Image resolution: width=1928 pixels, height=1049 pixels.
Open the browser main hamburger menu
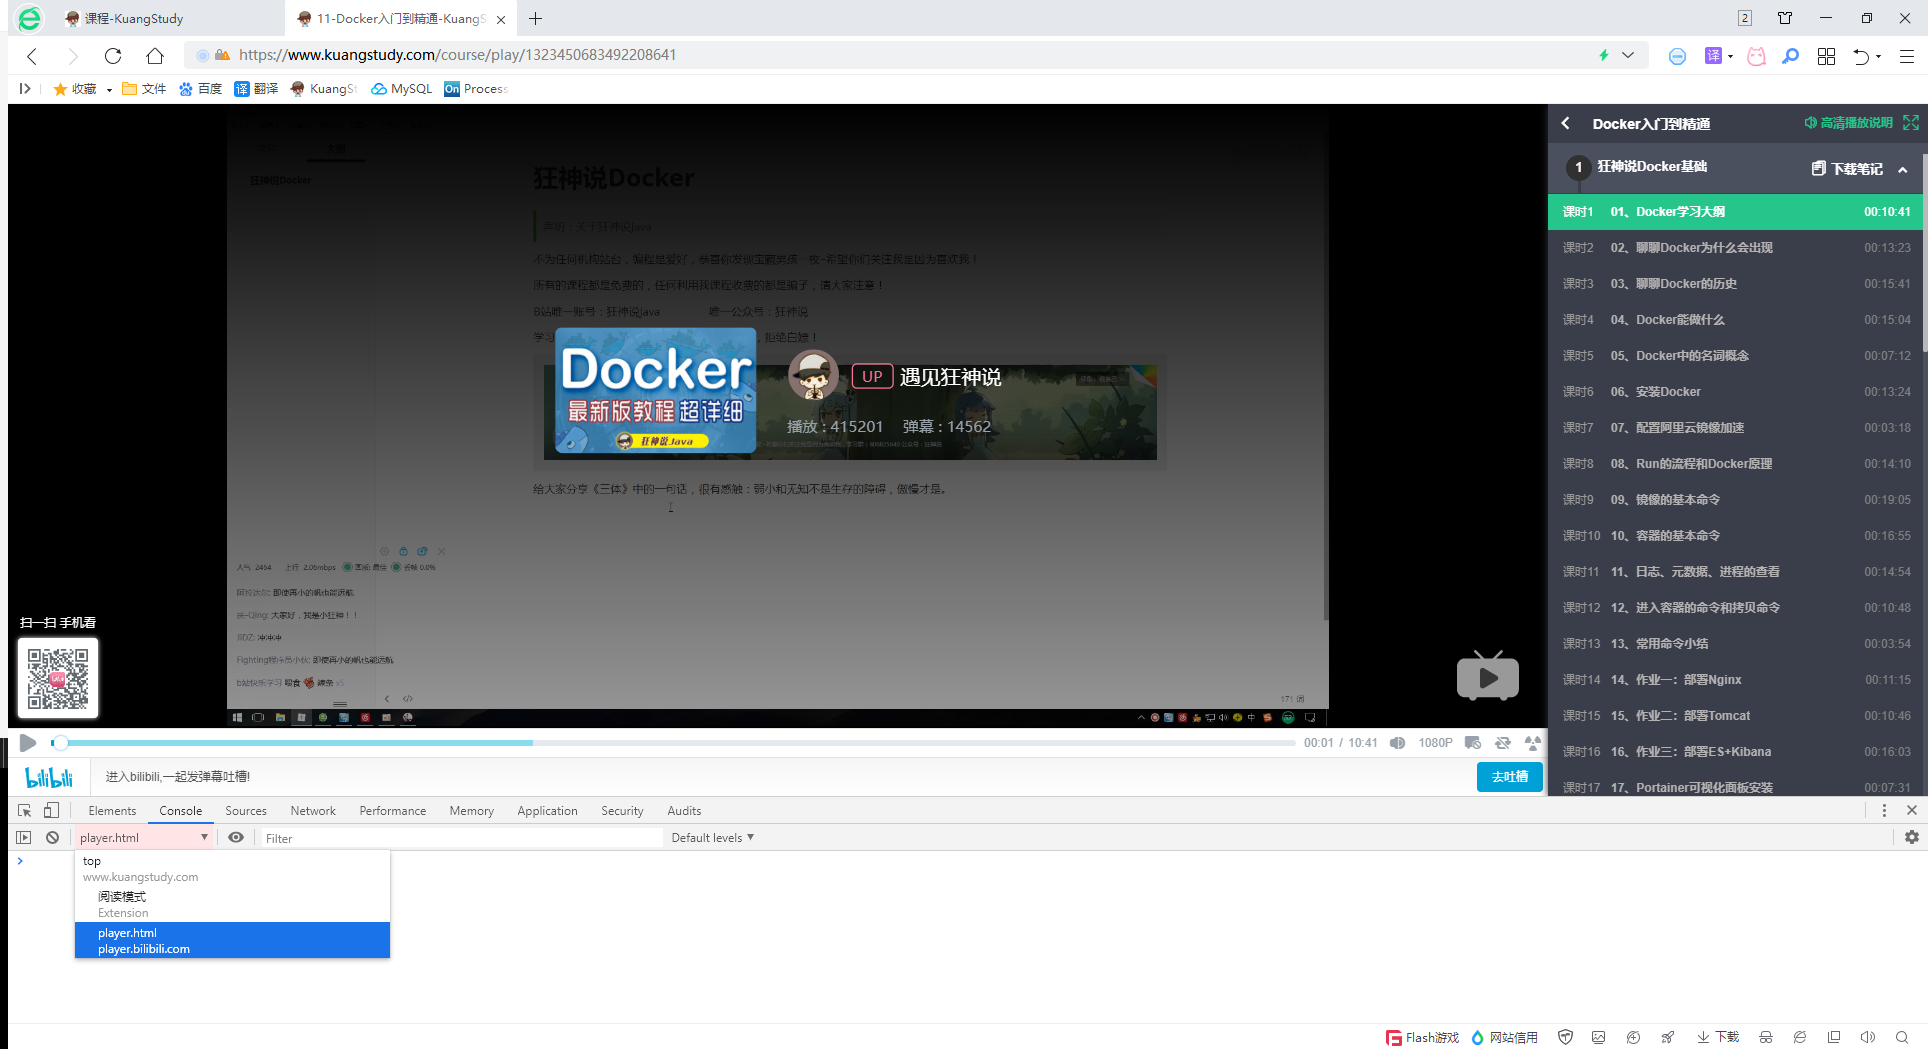coord(1907,56)
